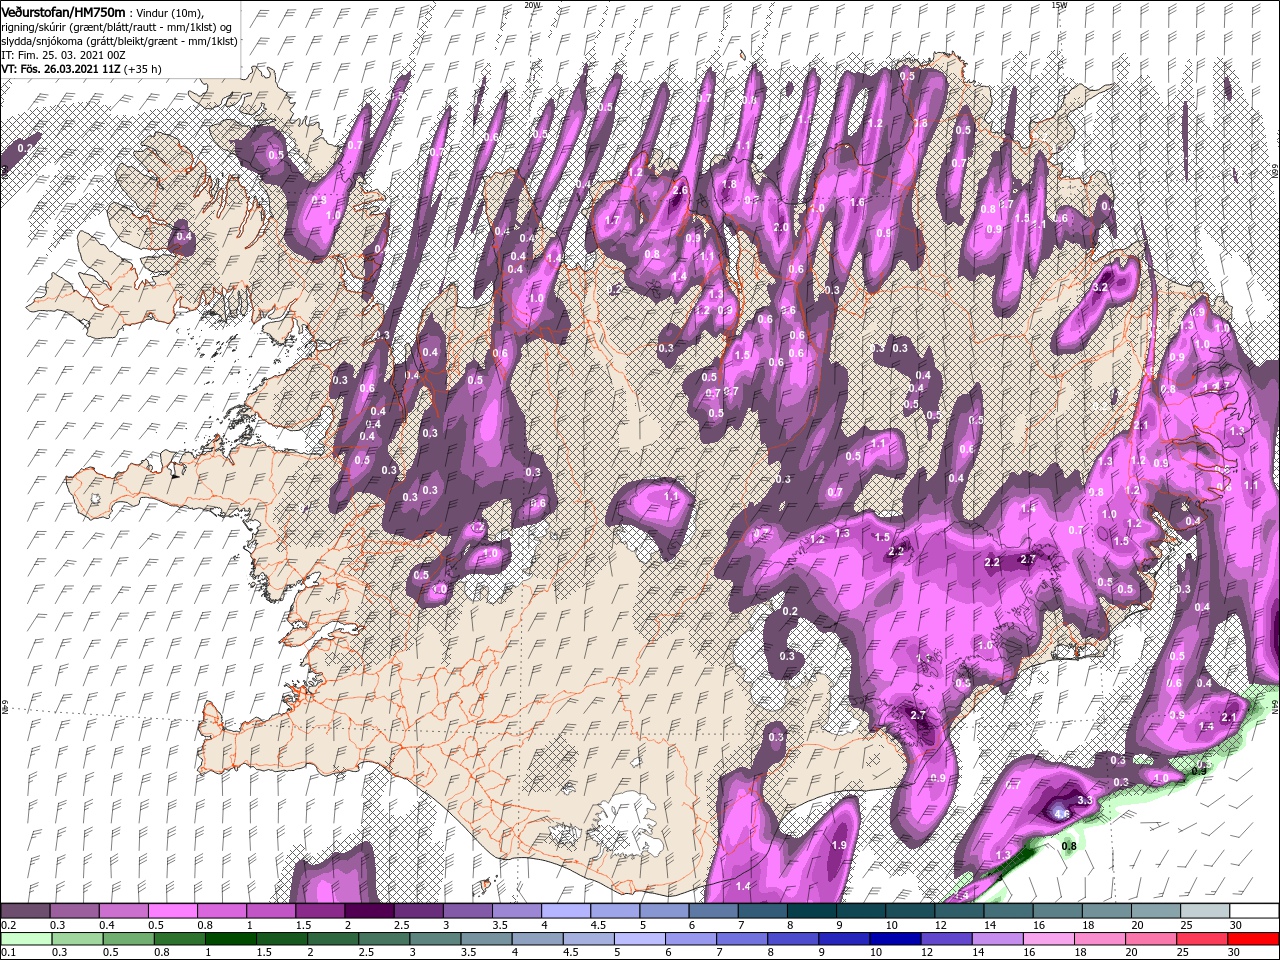
Task: Click the '15W' longitude label at top
Action: (x=1059, y=5)
